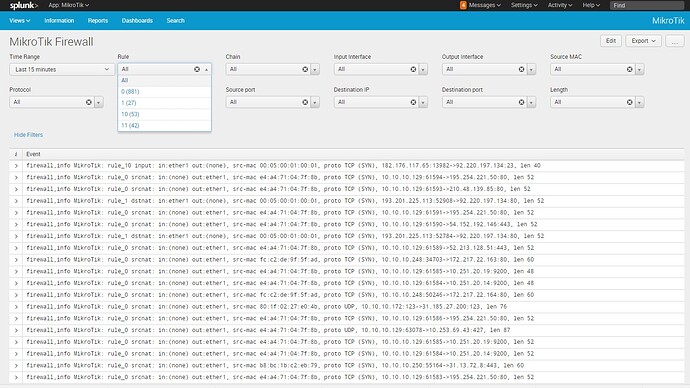
Task: Clear the Destination port filter
Action: tap(521, 102)
